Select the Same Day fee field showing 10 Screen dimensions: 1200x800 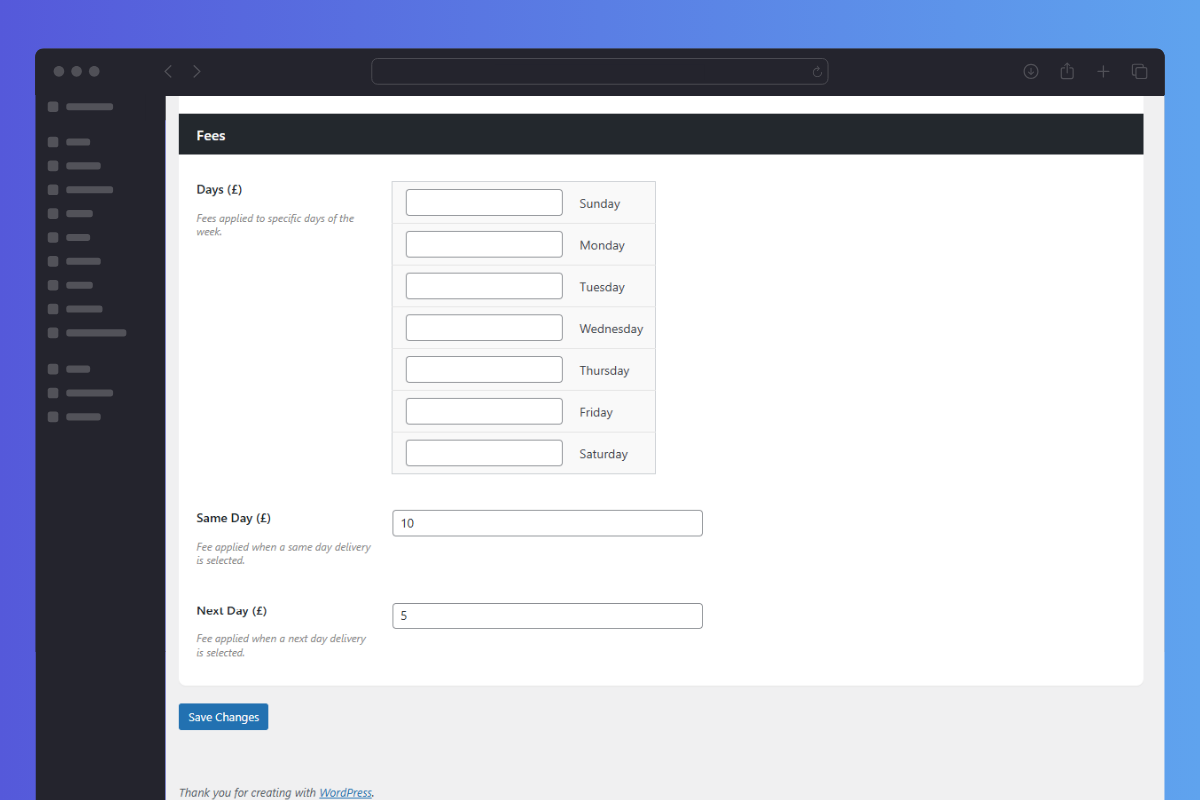pyautogui.click(x=547, y=522)
